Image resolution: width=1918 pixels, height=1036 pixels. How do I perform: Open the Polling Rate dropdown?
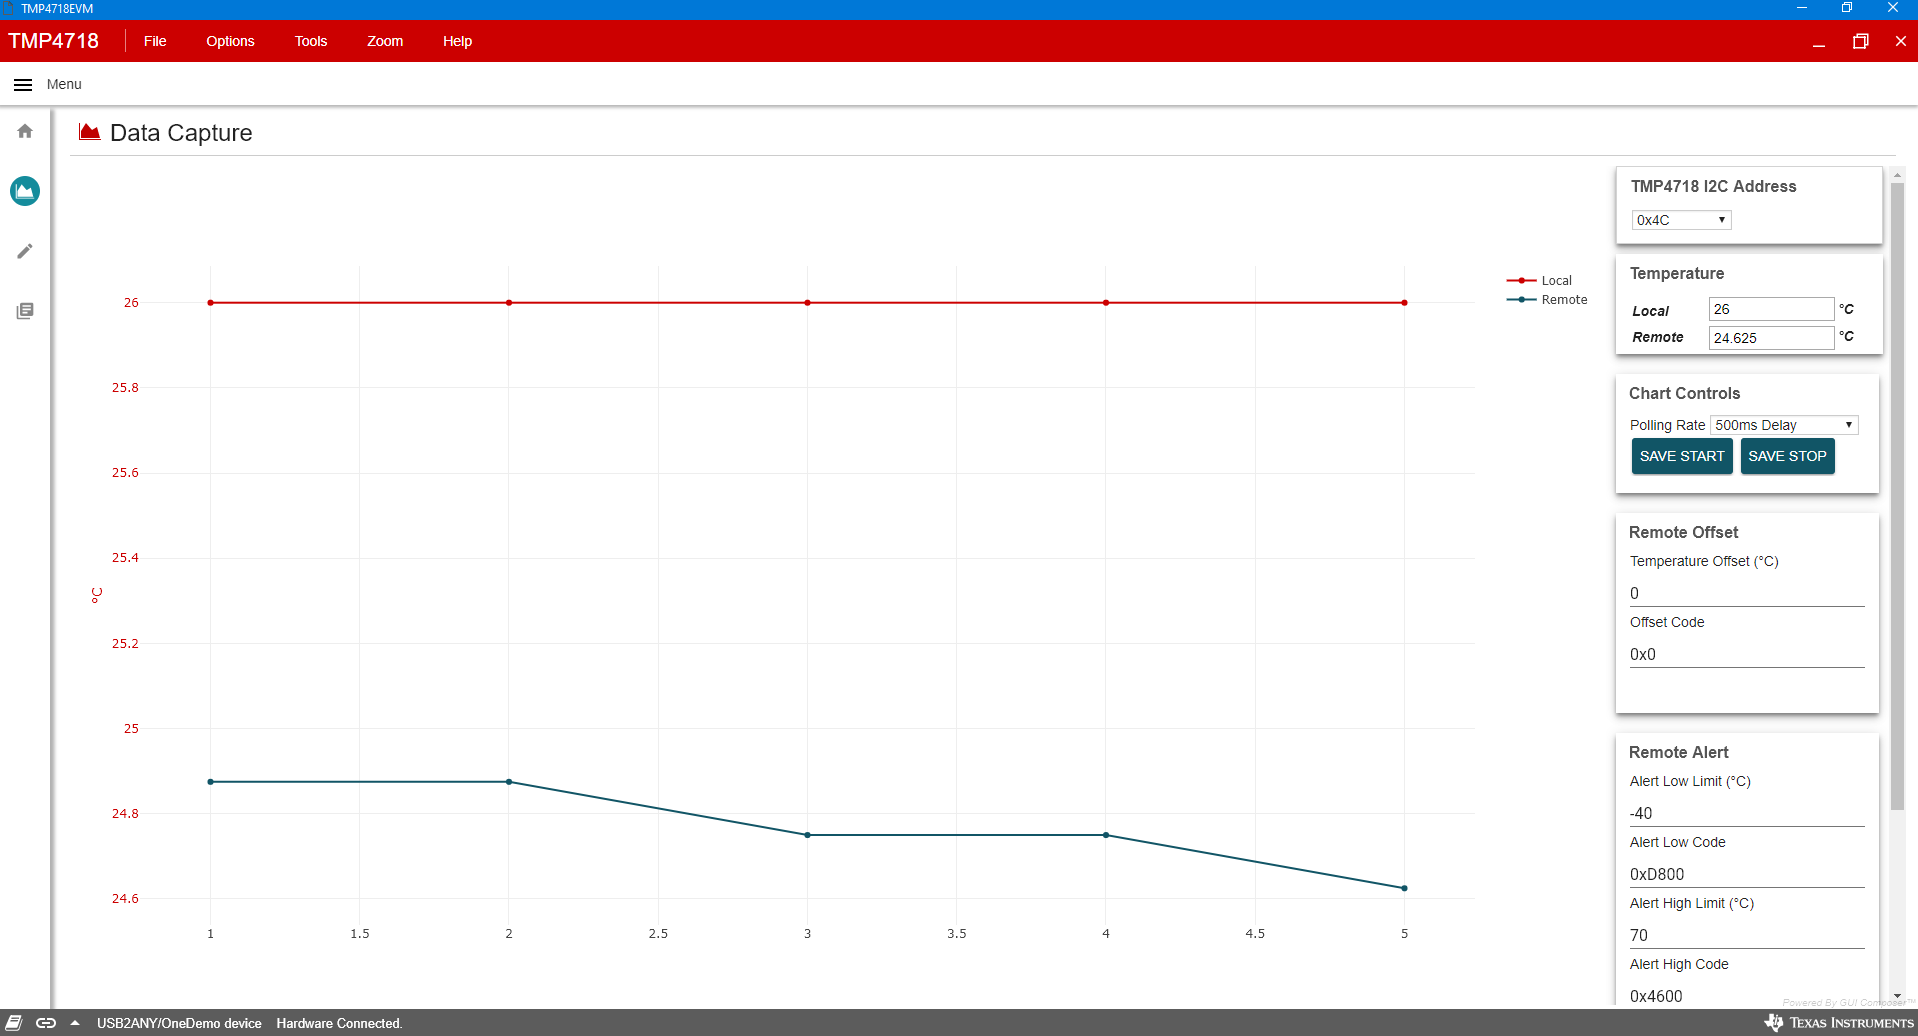click(1784, 425)
